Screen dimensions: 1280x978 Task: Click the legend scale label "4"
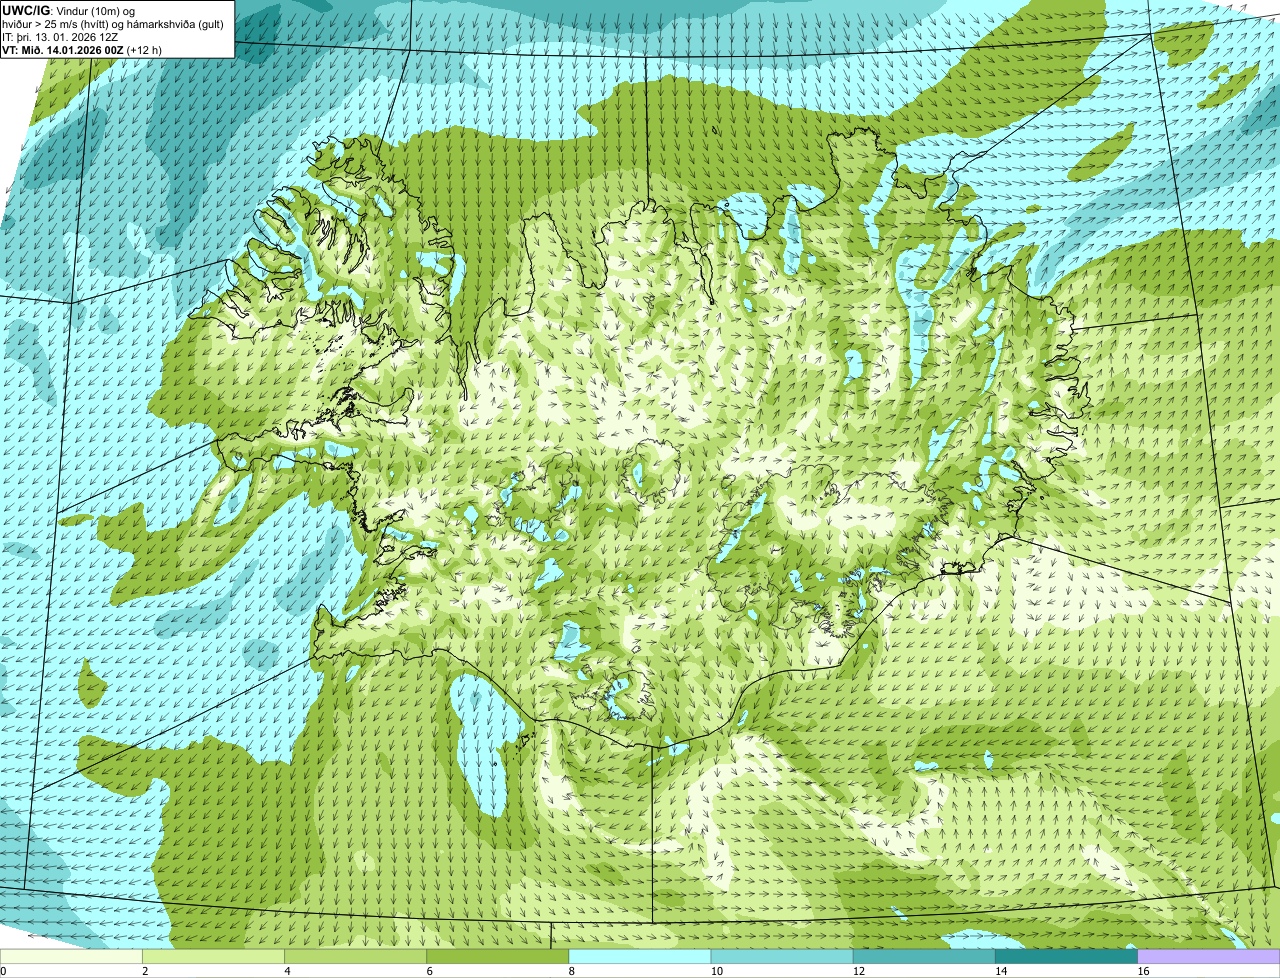(287, 971)
